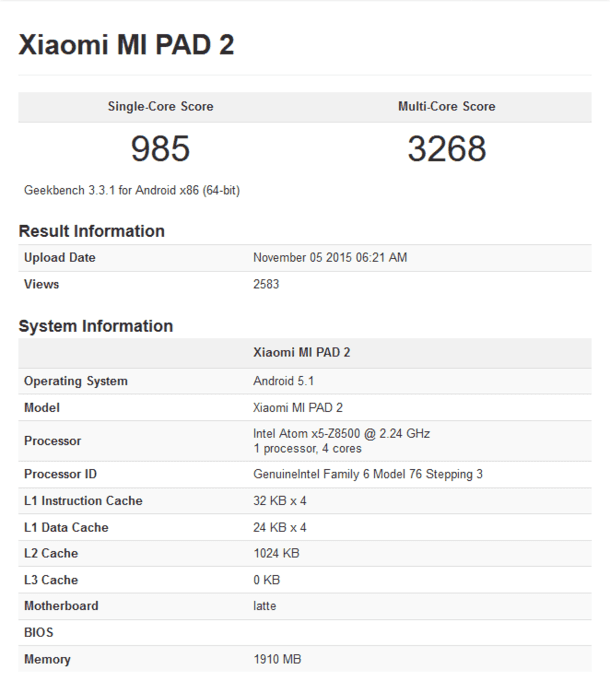Select the Geekbench 3.3.1 version text
This screenshot has width=610, height=693.
[x=132, y=190]
